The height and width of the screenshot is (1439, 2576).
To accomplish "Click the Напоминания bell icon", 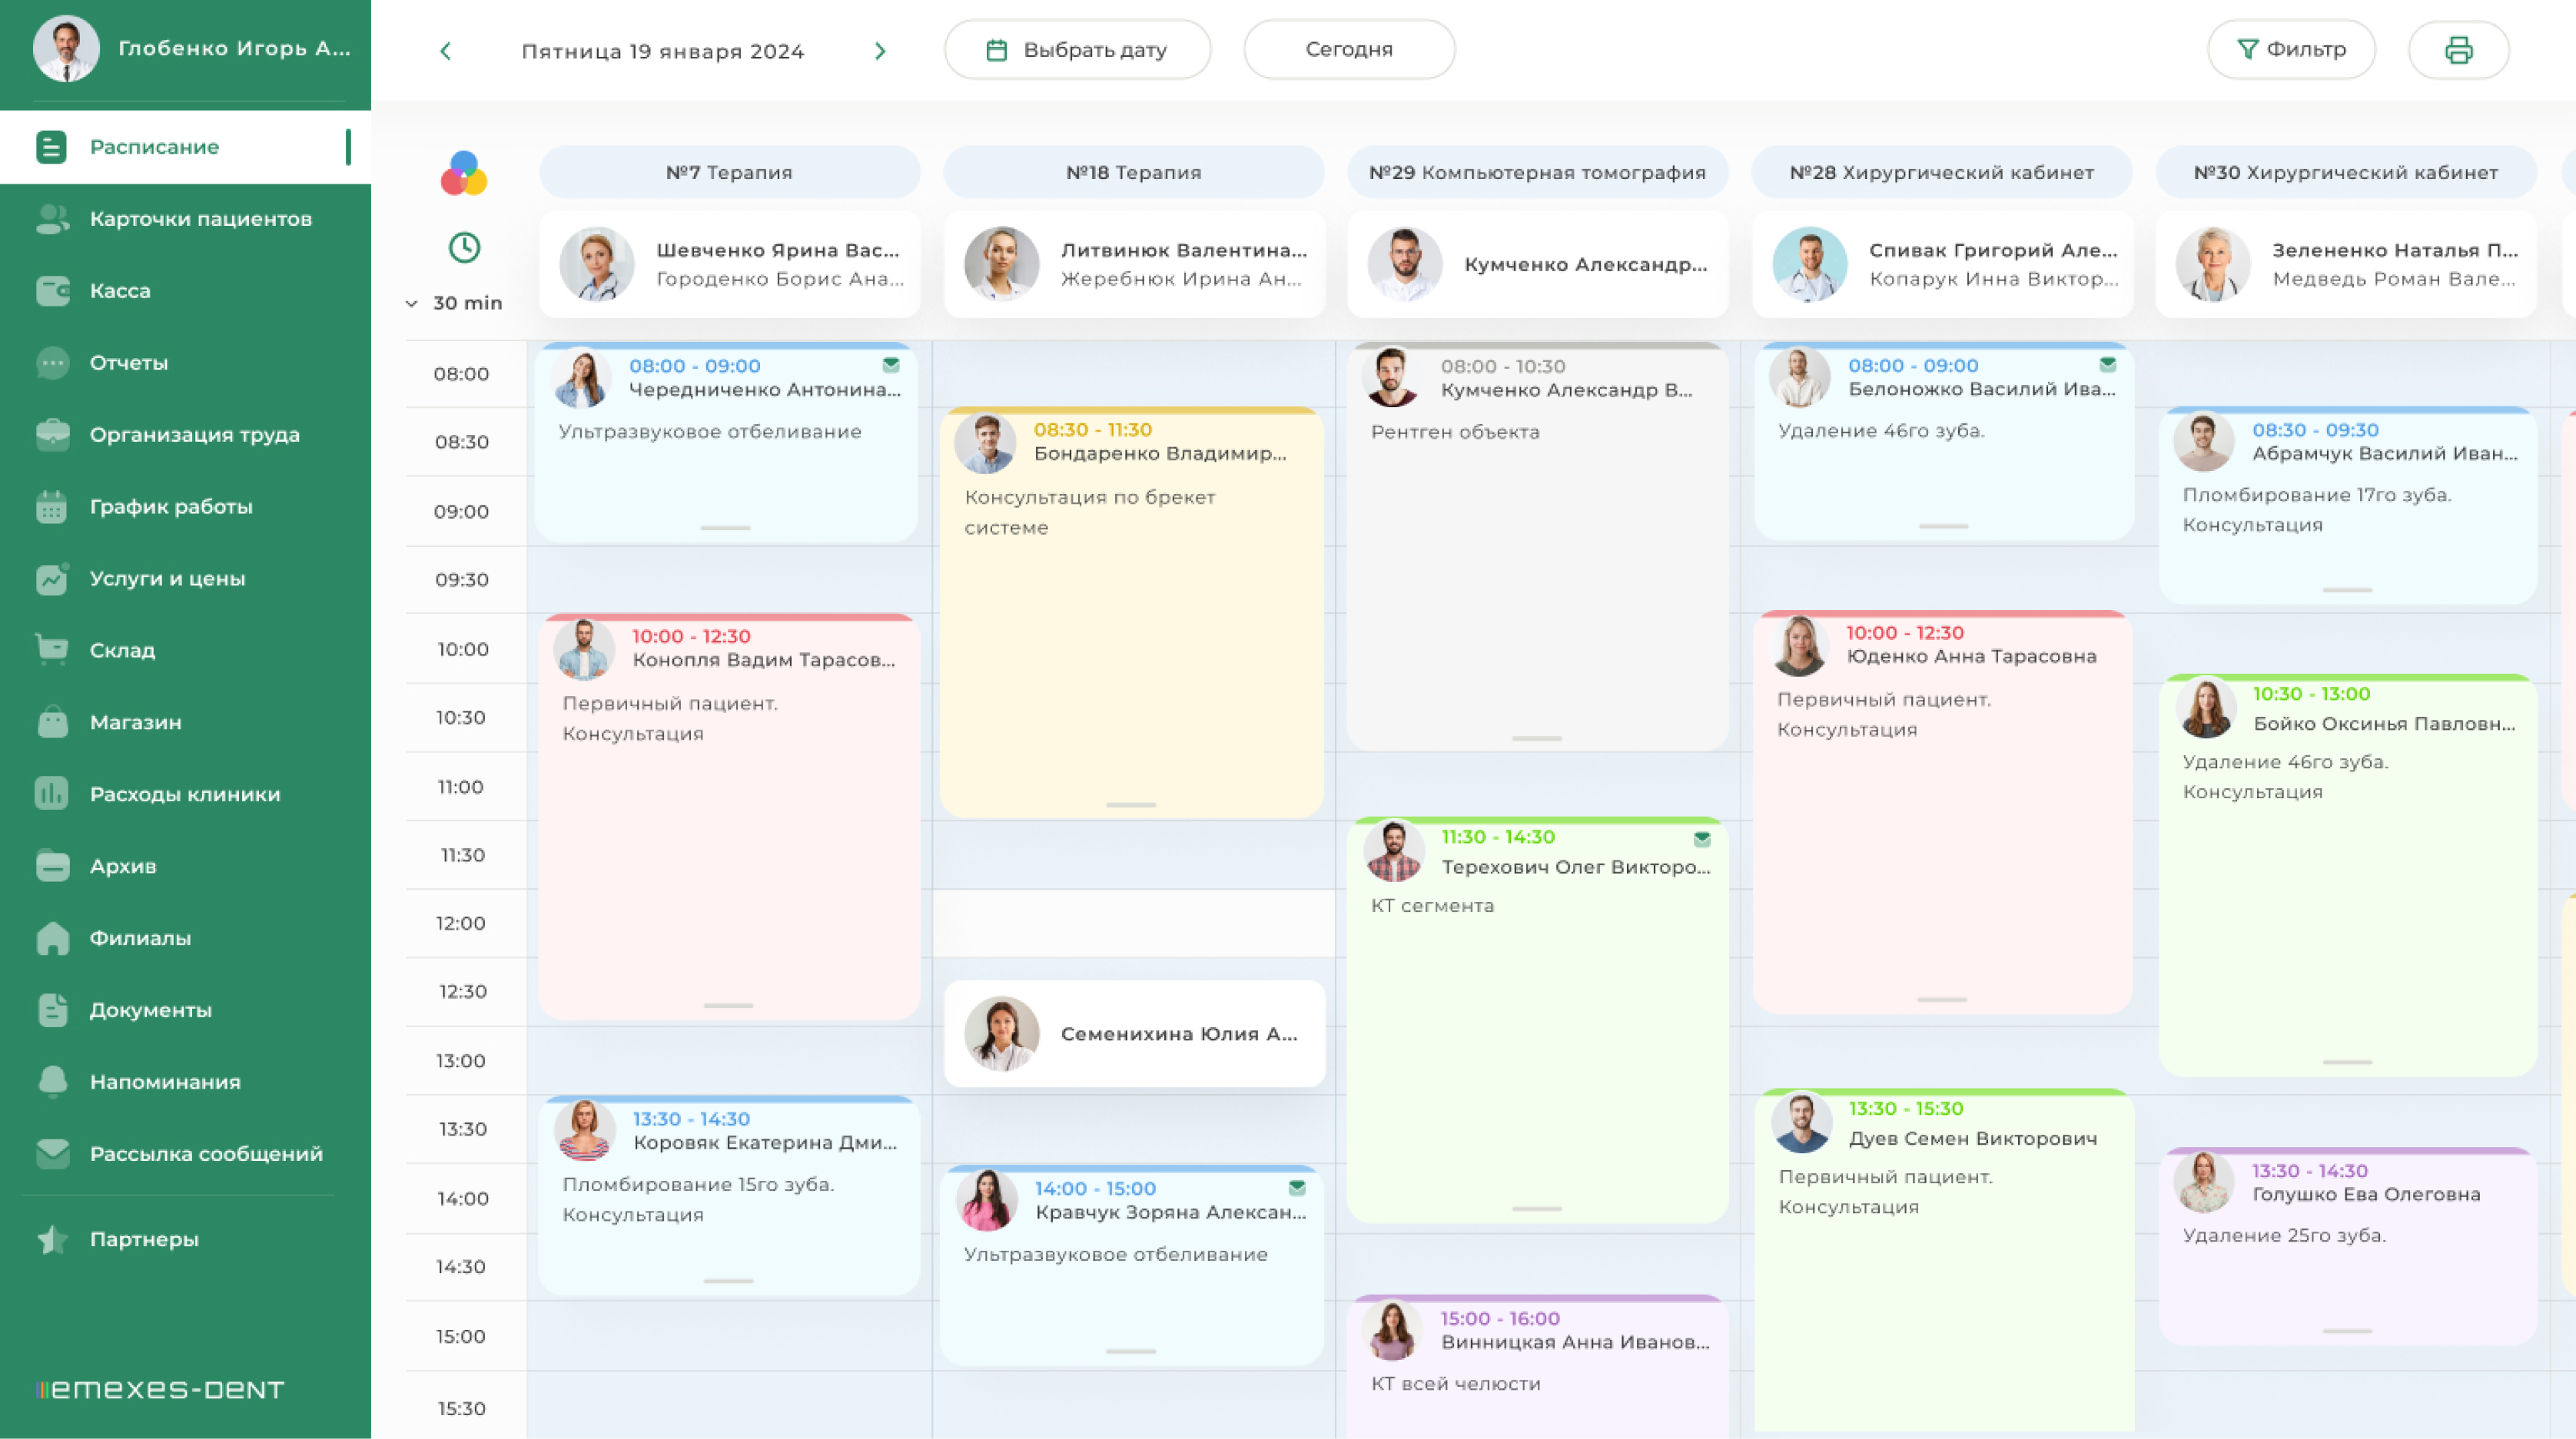I will pyautogui.click(x=52, y=1082).
